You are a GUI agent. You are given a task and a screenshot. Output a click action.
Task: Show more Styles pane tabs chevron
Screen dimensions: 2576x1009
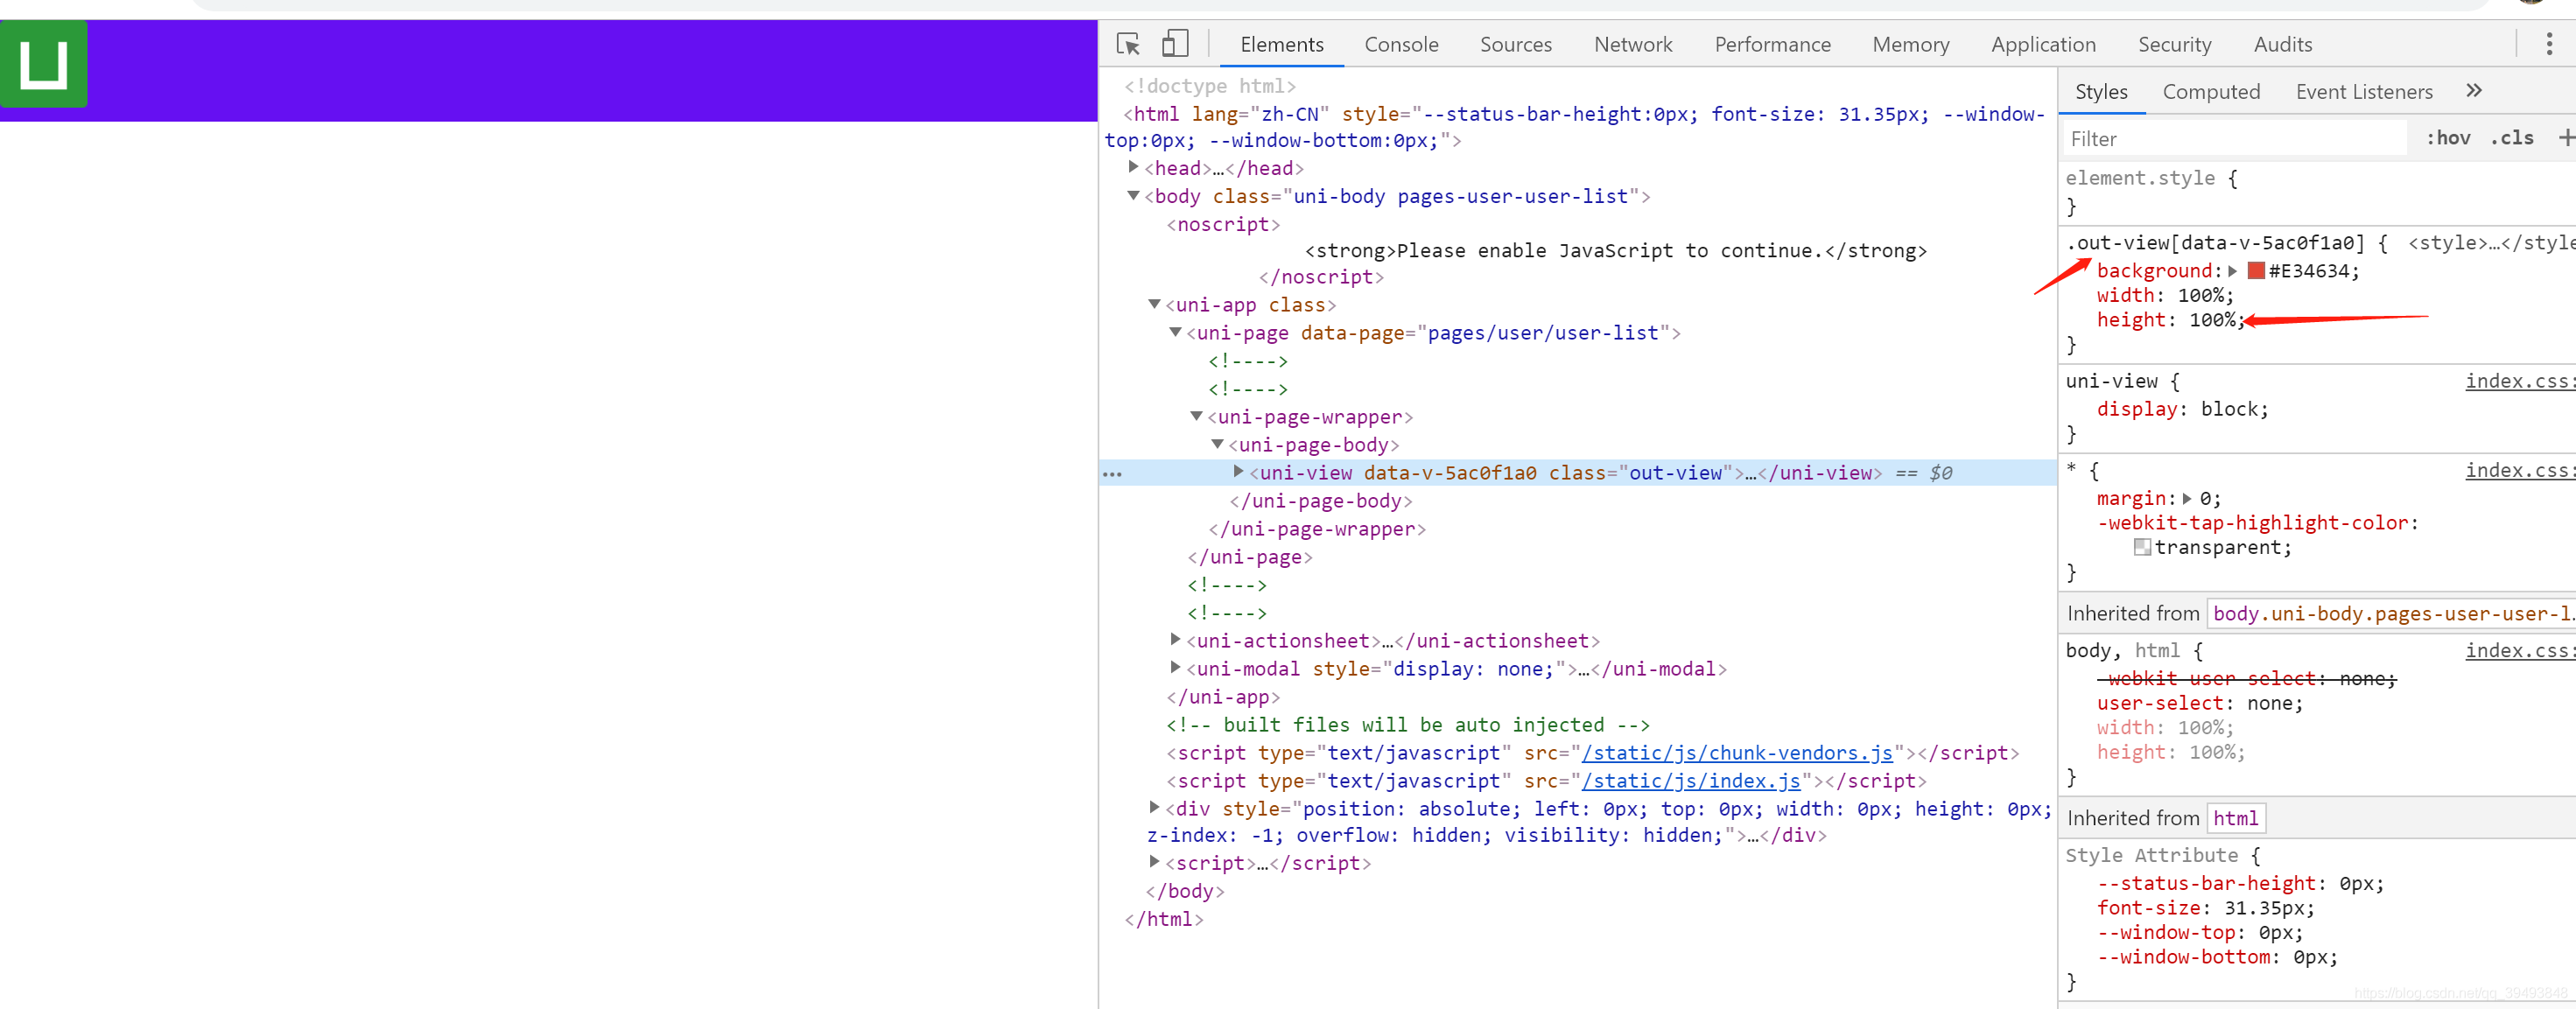[2474, 91]
